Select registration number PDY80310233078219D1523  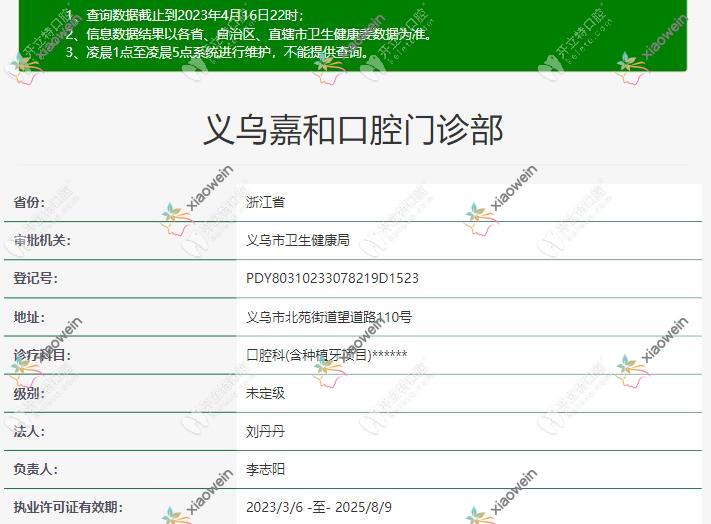332,278
